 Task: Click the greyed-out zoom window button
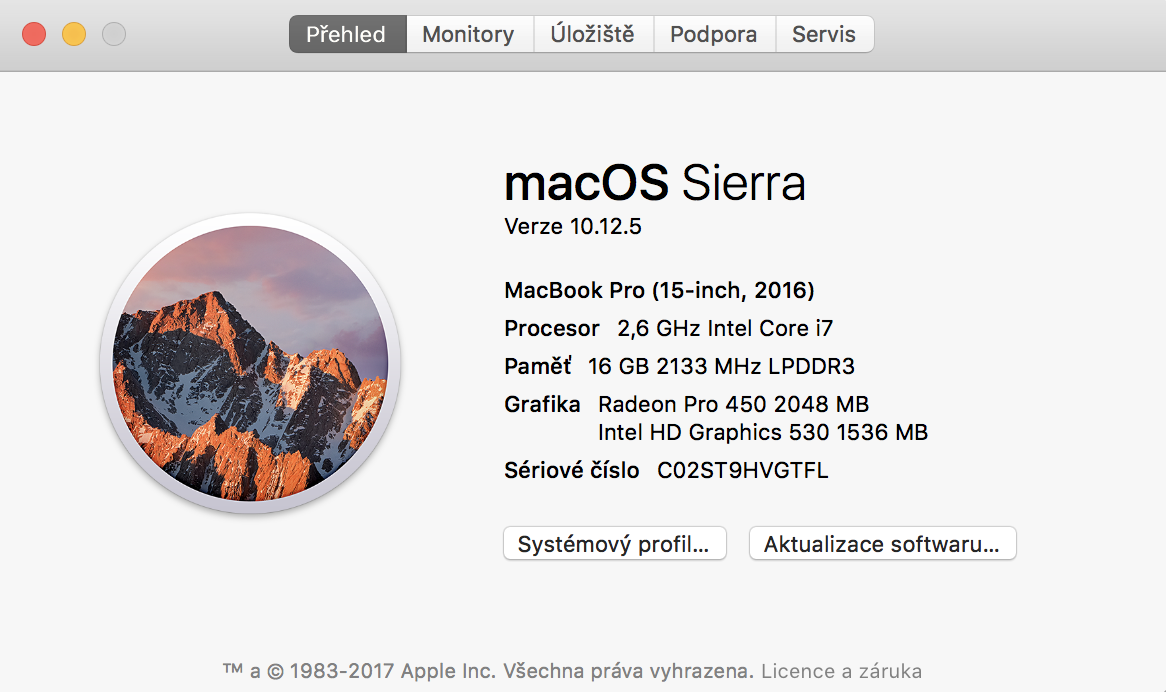click(114, 34)
